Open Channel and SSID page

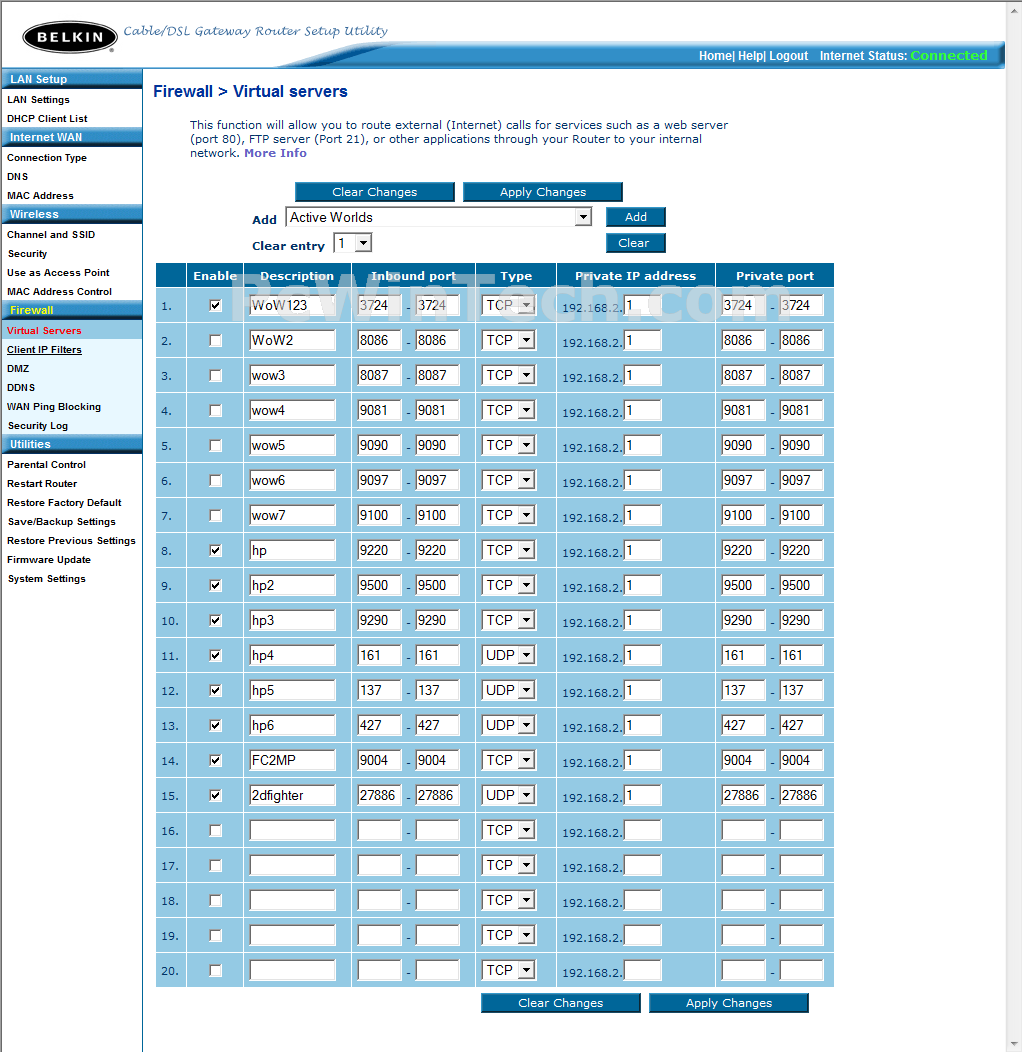point(51,234)
